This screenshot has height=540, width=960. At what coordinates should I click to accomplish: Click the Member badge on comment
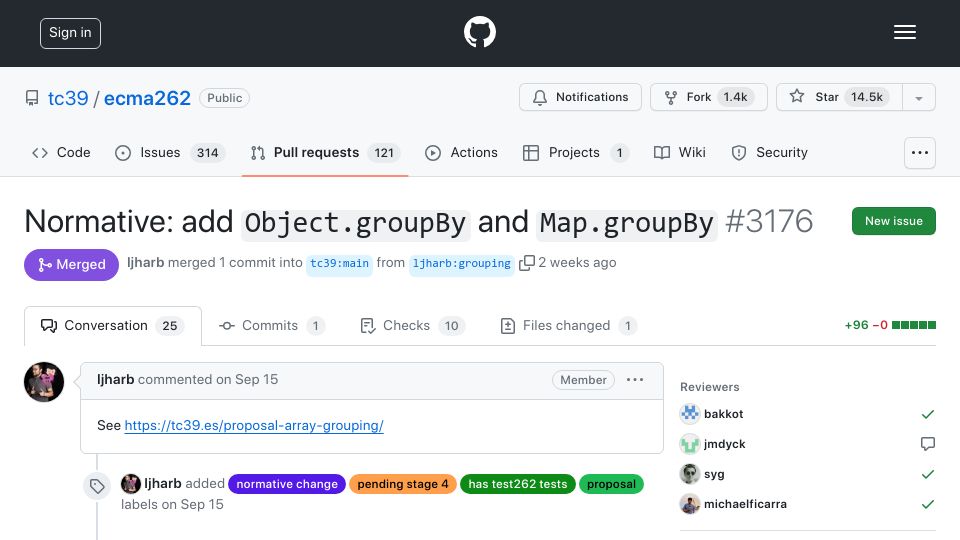click(583, 380)
